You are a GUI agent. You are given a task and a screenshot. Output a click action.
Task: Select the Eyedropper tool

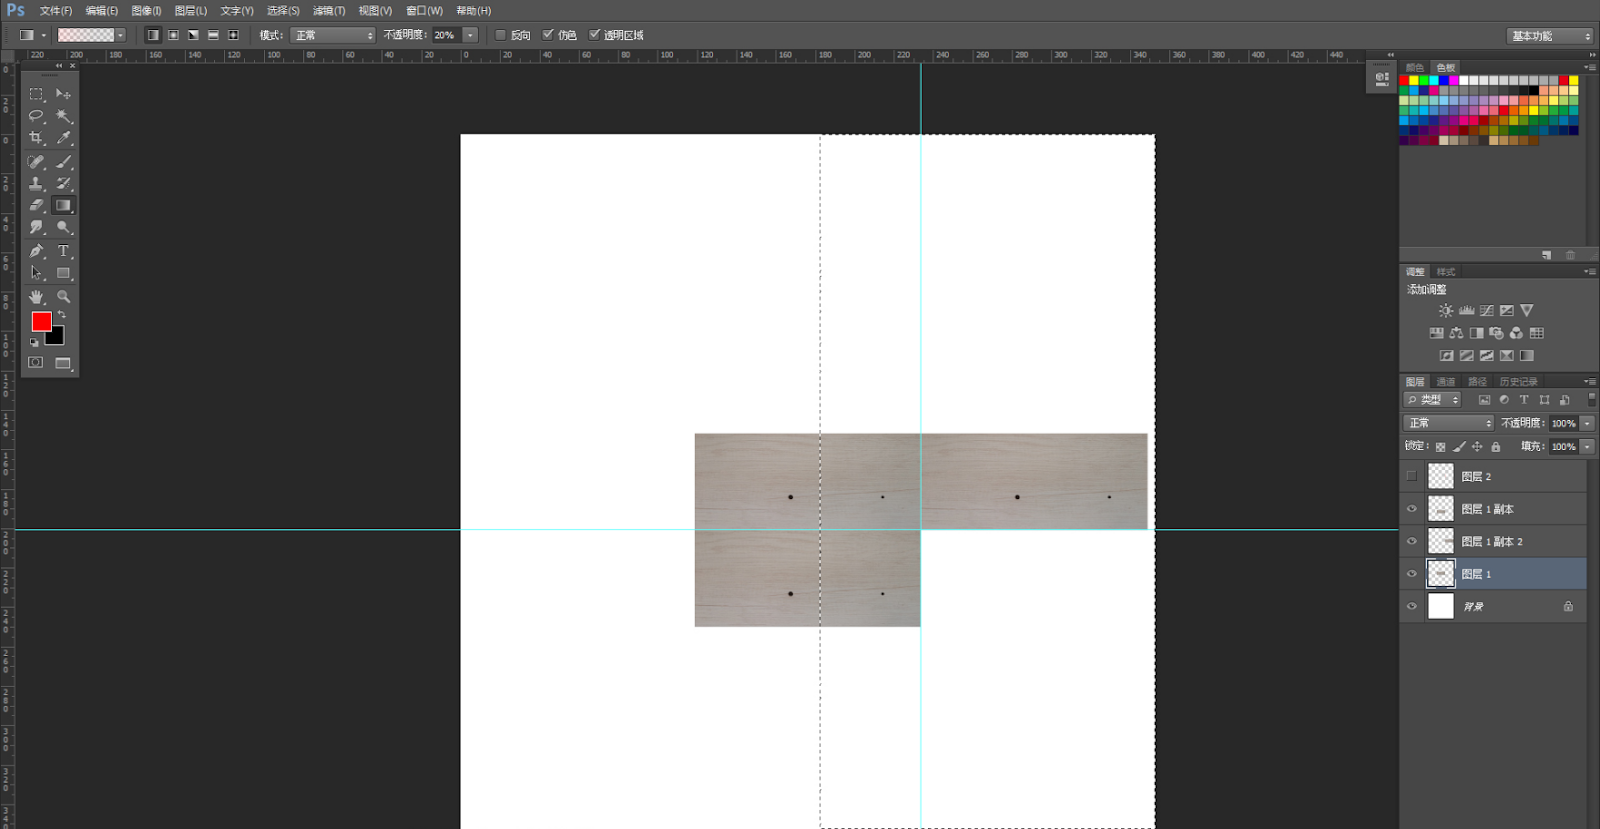point(63,138)
